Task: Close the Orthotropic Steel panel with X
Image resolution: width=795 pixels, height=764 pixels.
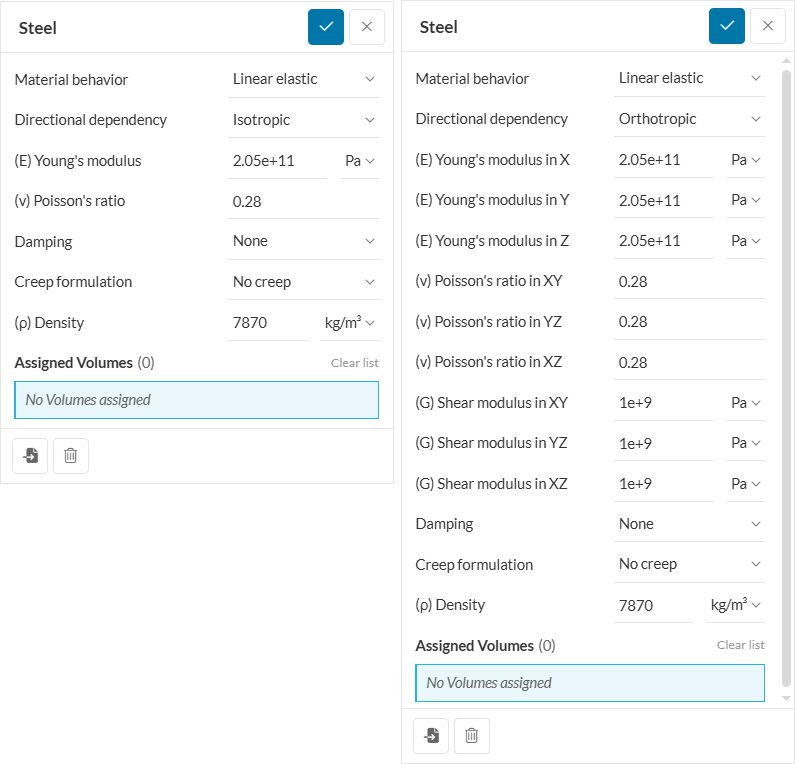Action: (x=767, y=26)
